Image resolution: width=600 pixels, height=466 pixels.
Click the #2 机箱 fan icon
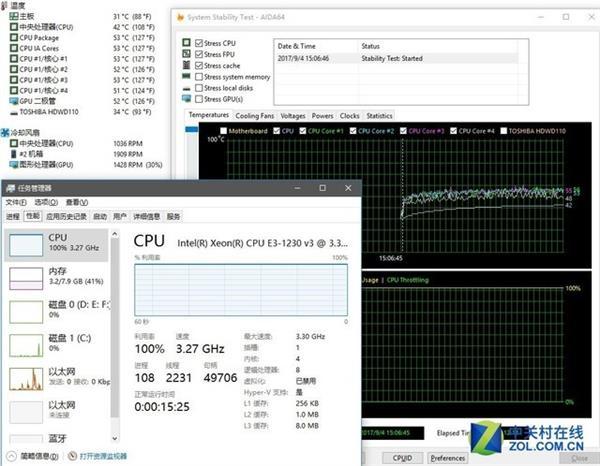click(14, 154)
